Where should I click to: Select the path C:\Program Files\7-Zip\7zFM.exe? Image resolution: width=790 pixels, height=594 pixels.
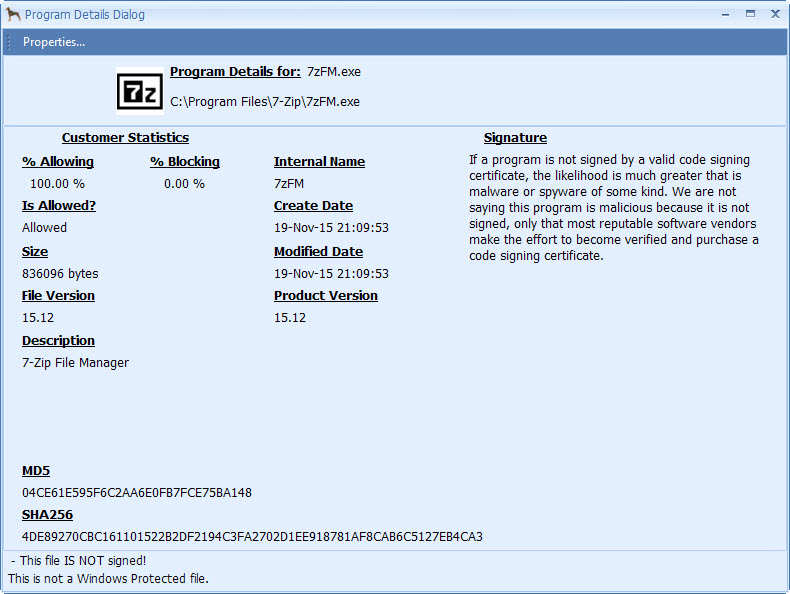point(265,102)
